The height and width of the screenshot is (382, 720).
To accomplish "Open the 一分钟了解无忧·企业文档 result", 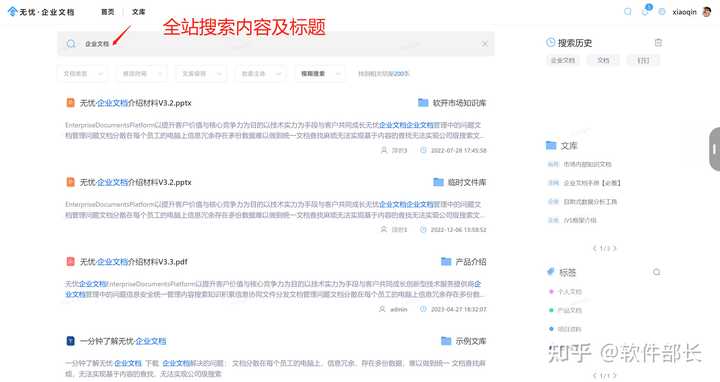I will (x=123, y=341).
